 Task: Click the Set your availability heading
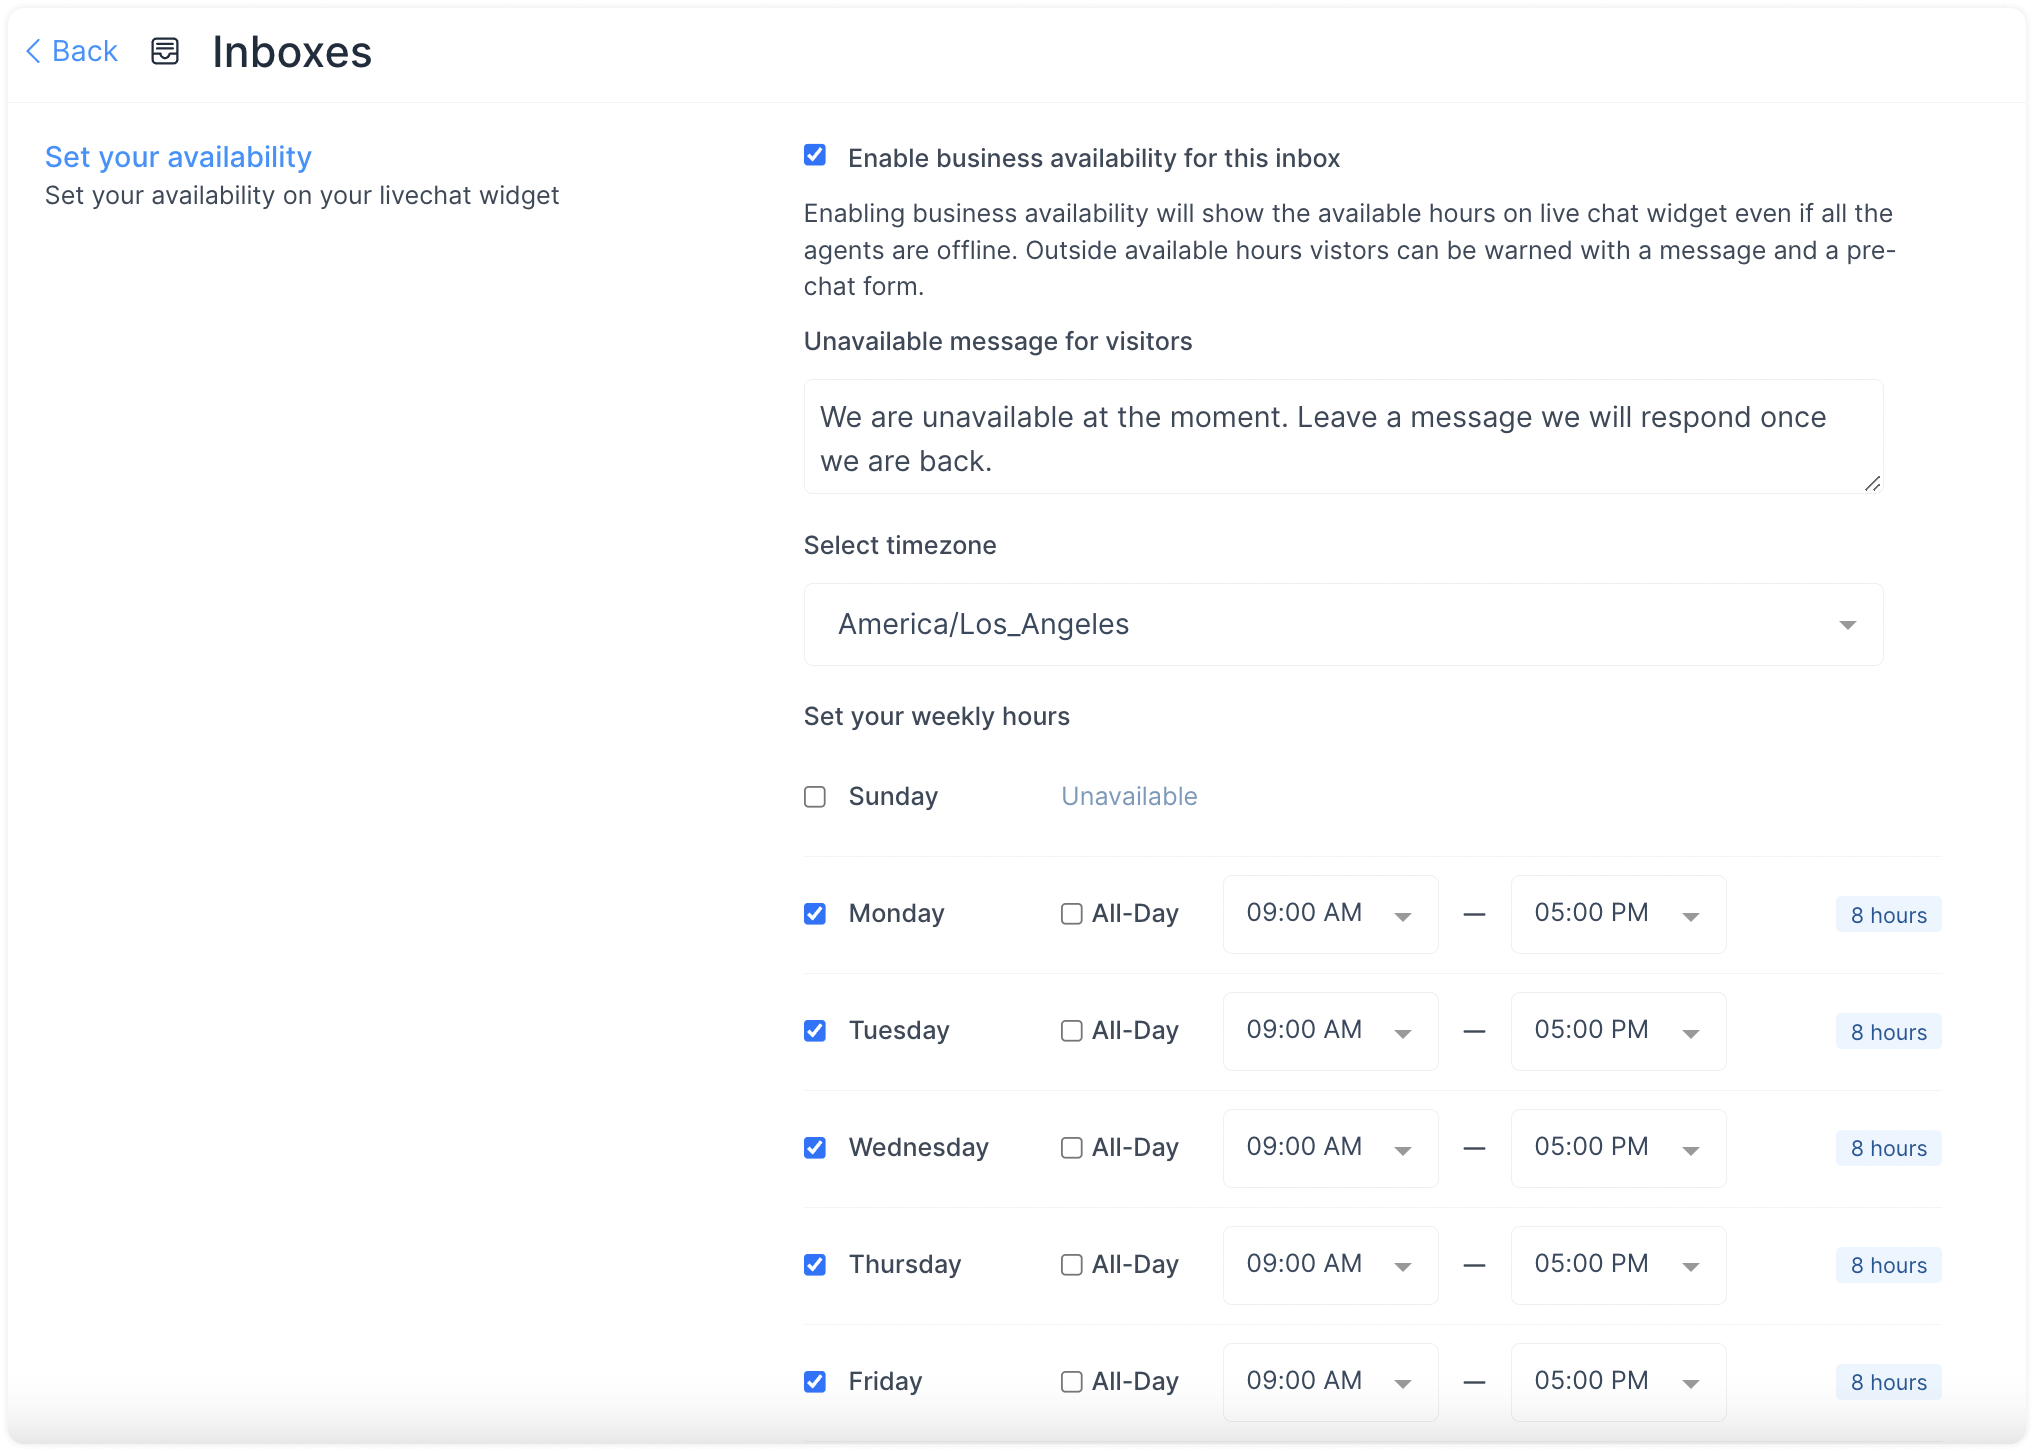pos(178,157)
